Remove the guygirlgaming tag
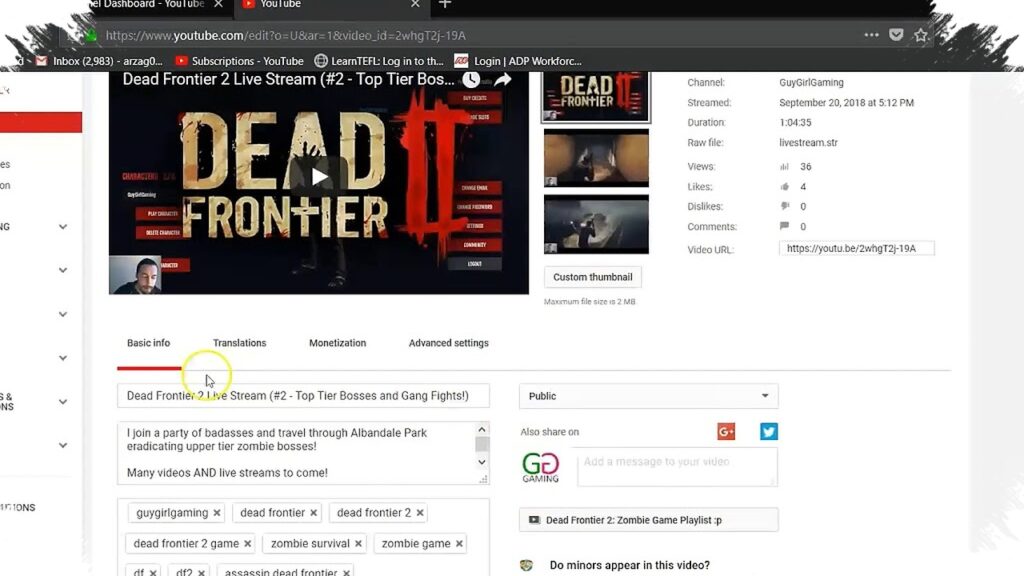 tap(217, 513)
